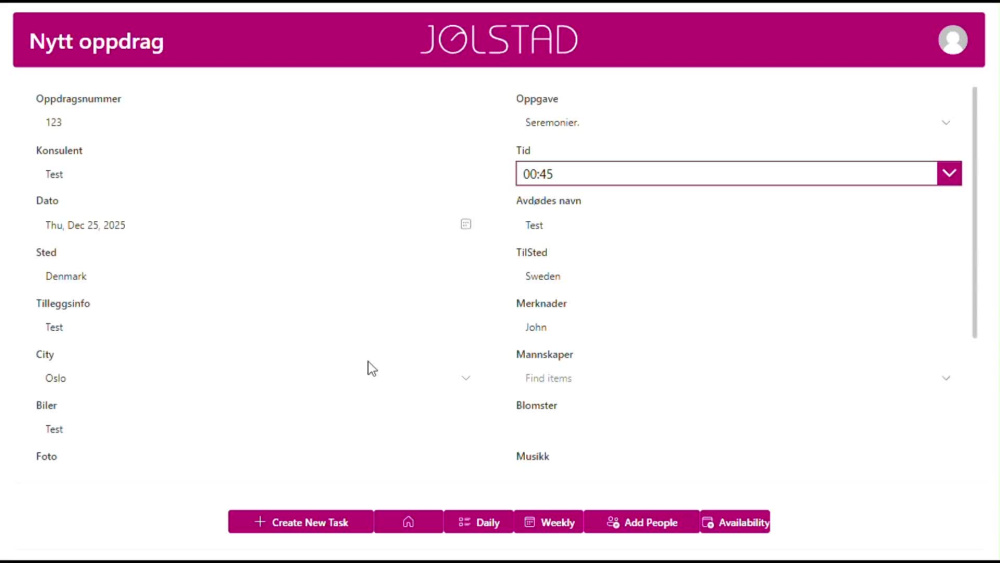Viewport: 1000px width, 563px height.
Task: Open Mannskaper Find items combo box
Action: (x=738, y=378)
